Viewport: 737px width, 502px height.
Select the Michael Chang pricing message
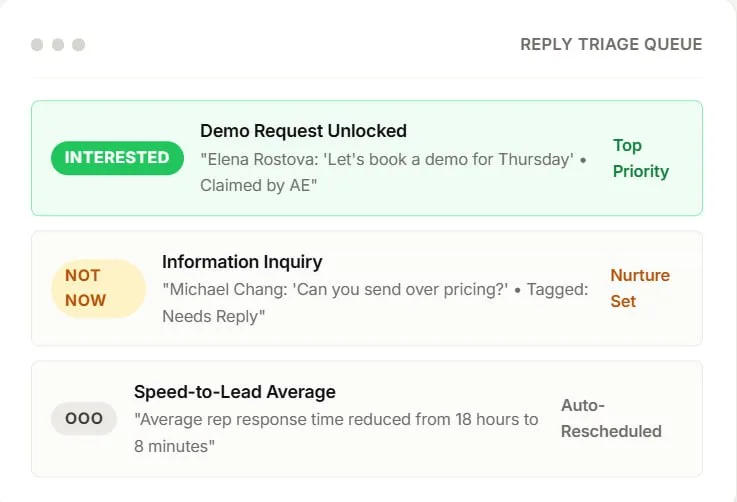(375, 303)
